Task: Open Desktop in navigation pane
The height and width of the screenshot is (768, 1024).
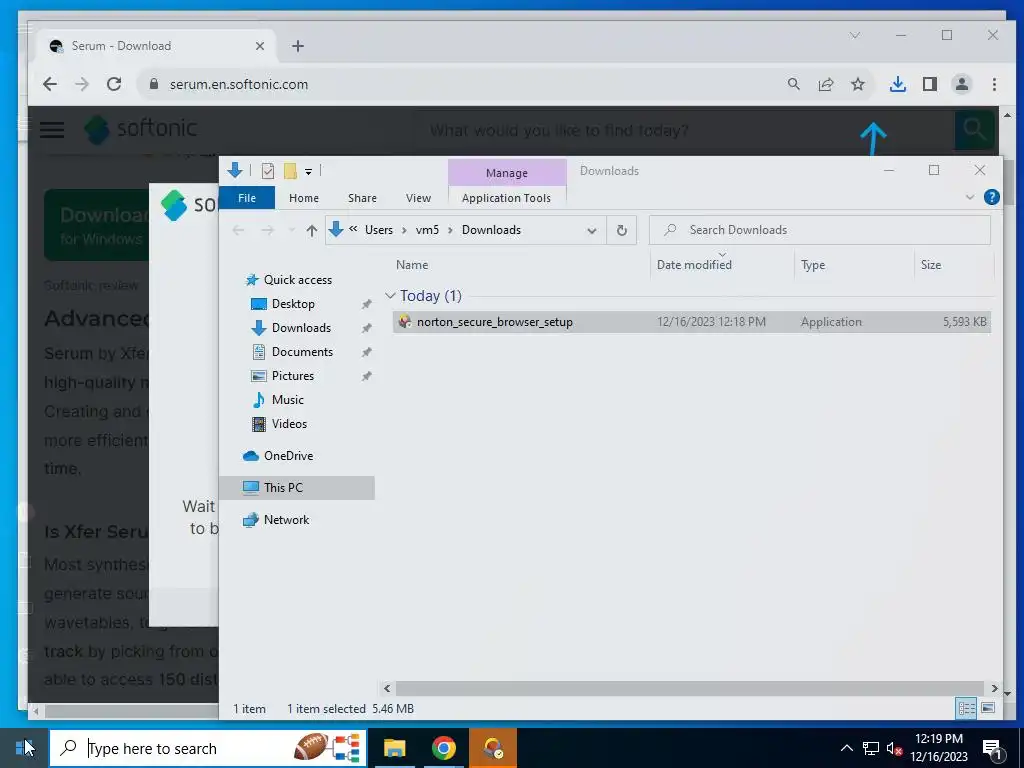Action: click(293, 304)
